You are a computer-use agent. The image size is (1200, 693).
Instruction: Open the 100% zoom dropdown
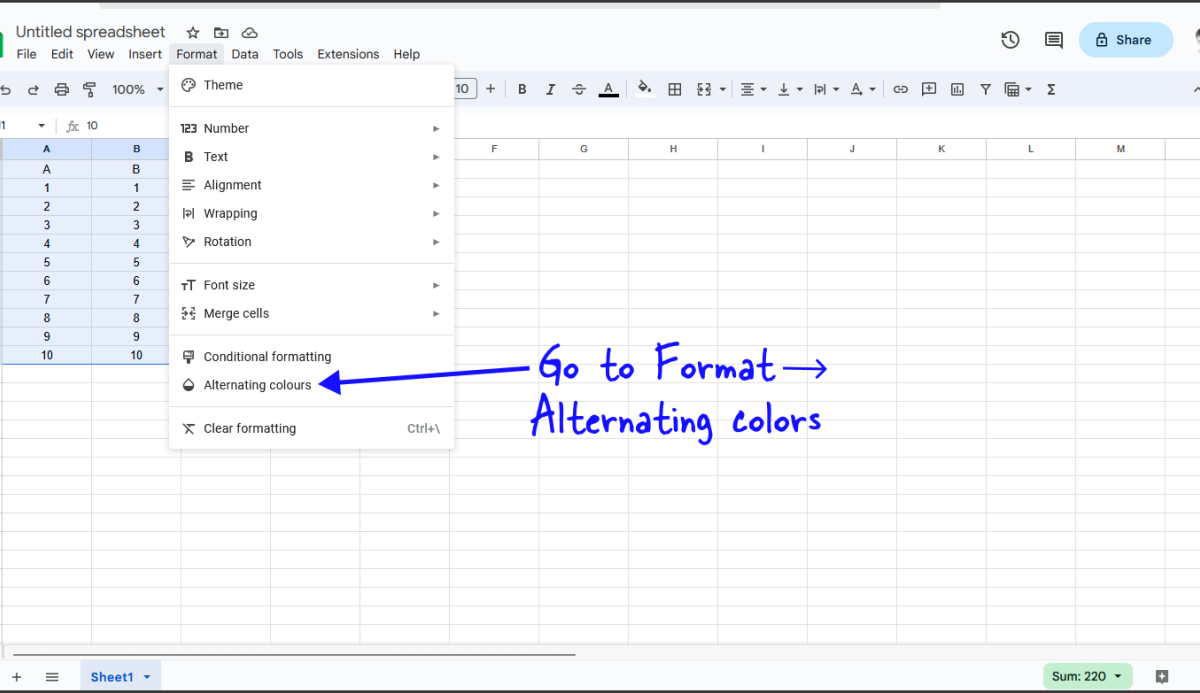[x=137, y=89]
